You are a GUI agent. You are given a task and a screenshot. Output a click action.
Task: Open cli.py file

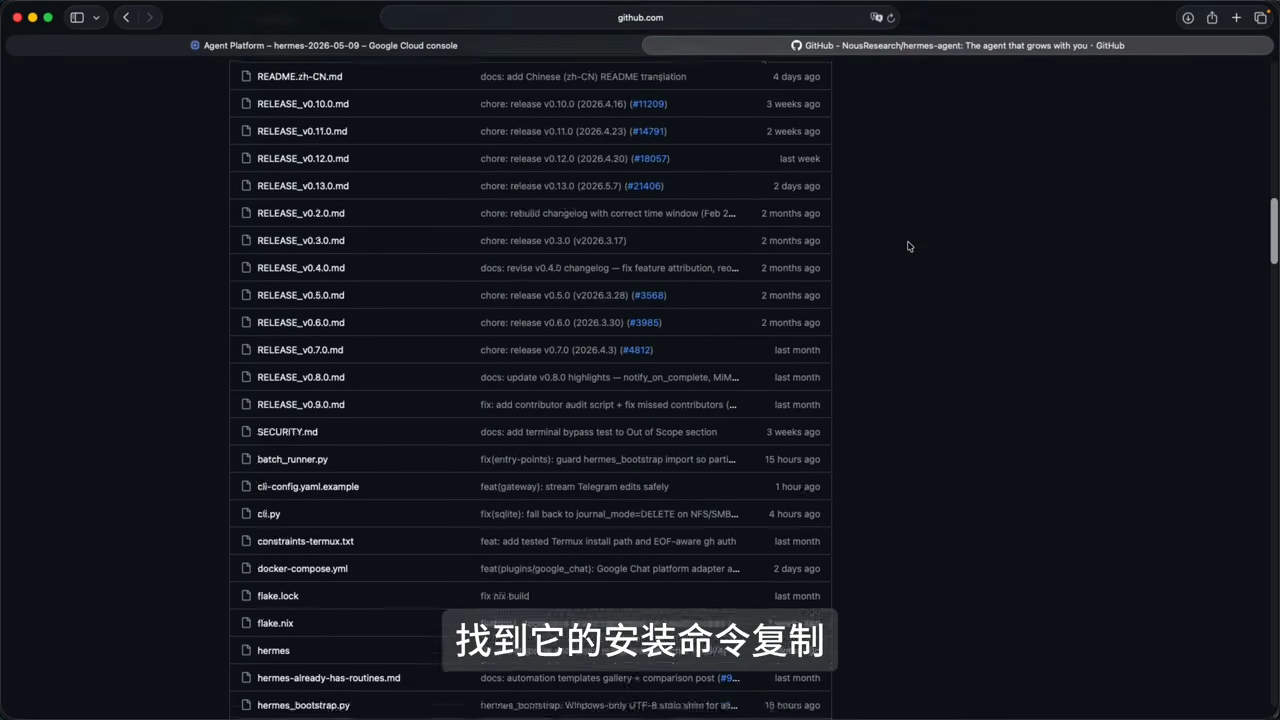click(268, 514)
